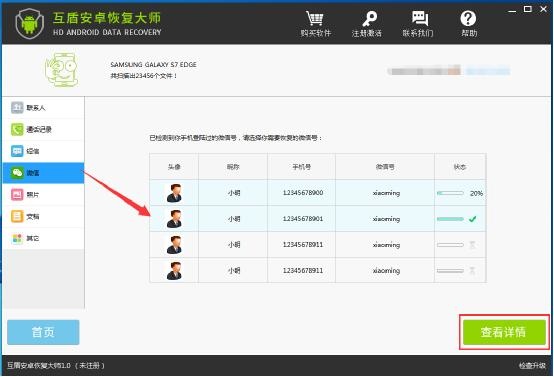Click the 昵称 column header
This screenshot has width=554, height=377.
pyautogui.click(x=233, y=167)
